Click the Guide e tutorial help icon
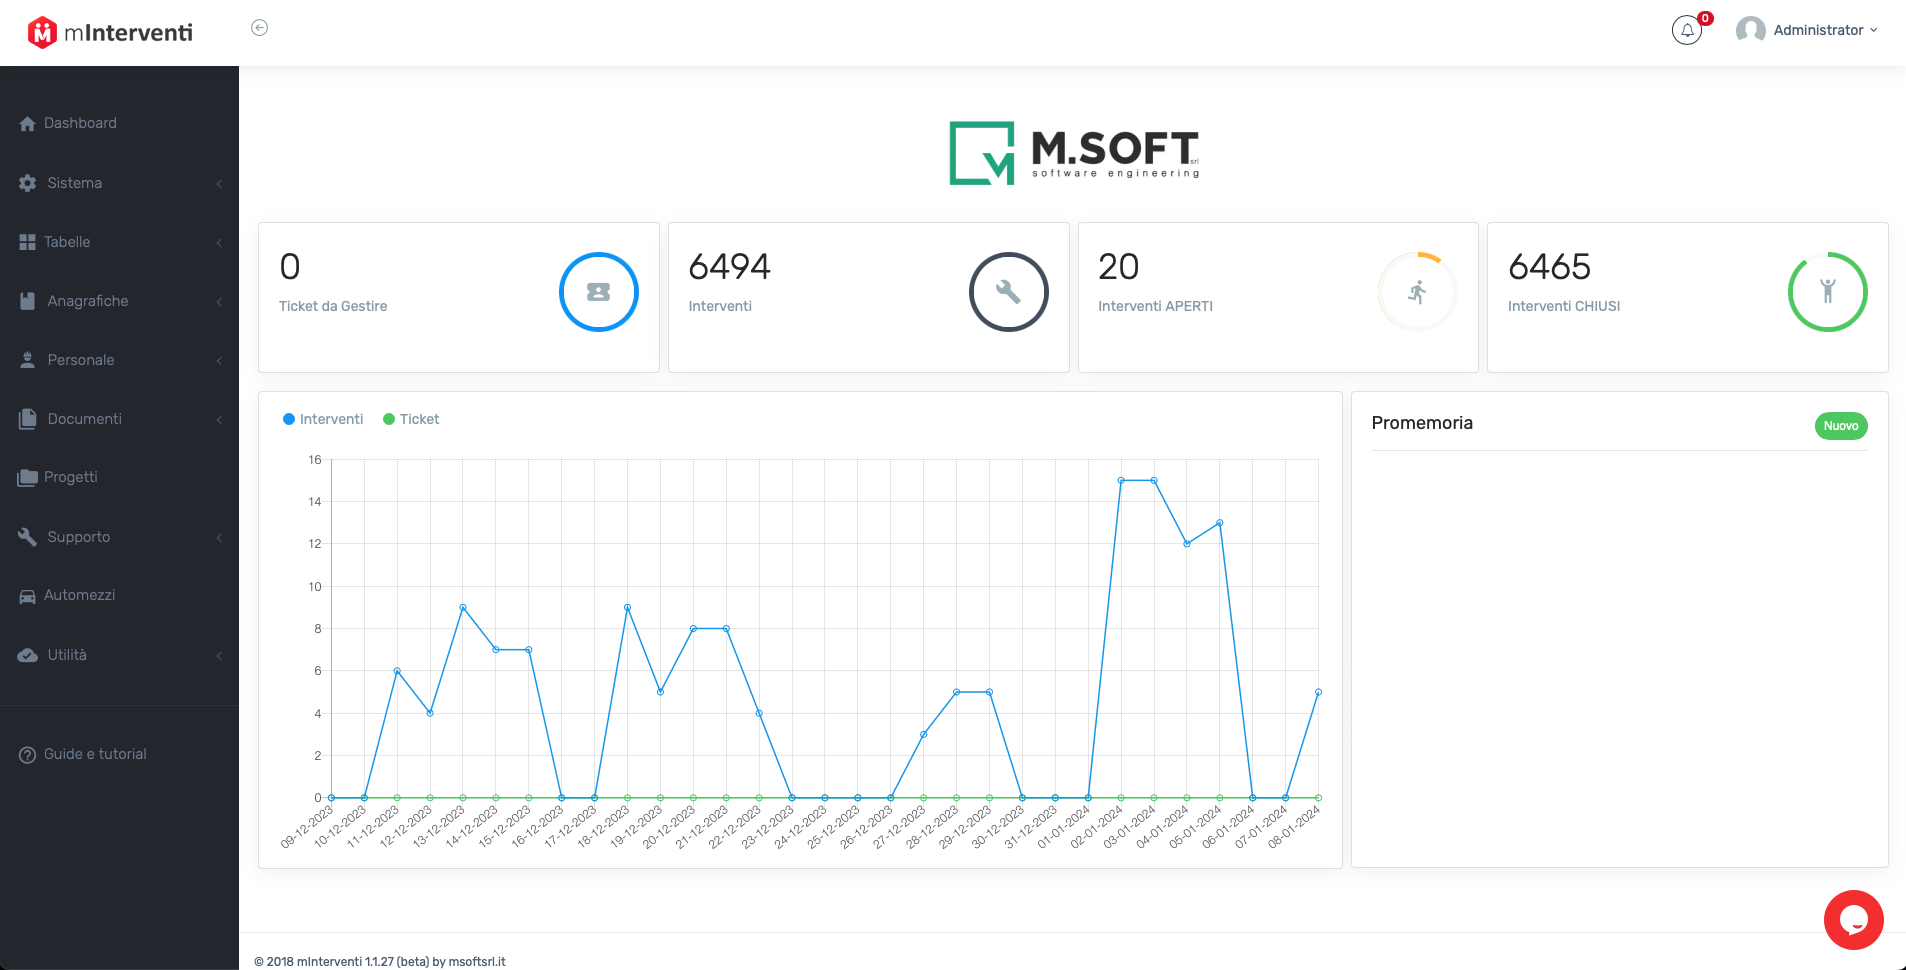The image size is (1906, 970). coord(28,755)
